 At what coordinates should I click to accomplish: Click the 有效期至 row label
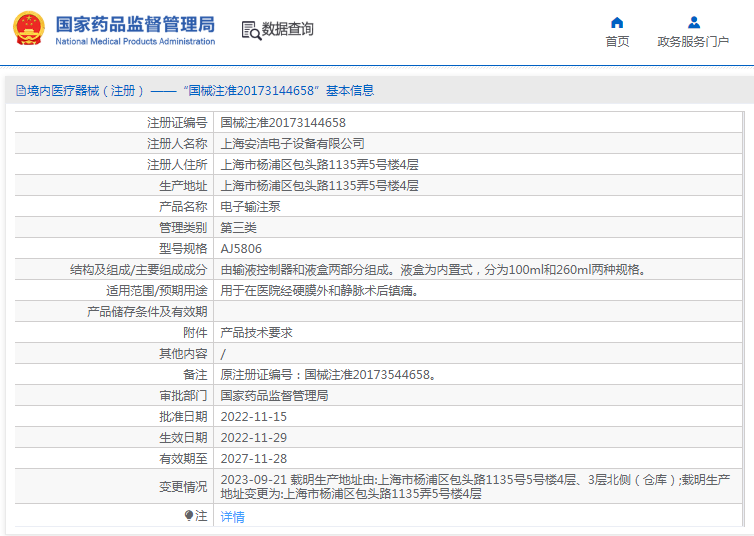pyautogui.click(x=183, y=459)
